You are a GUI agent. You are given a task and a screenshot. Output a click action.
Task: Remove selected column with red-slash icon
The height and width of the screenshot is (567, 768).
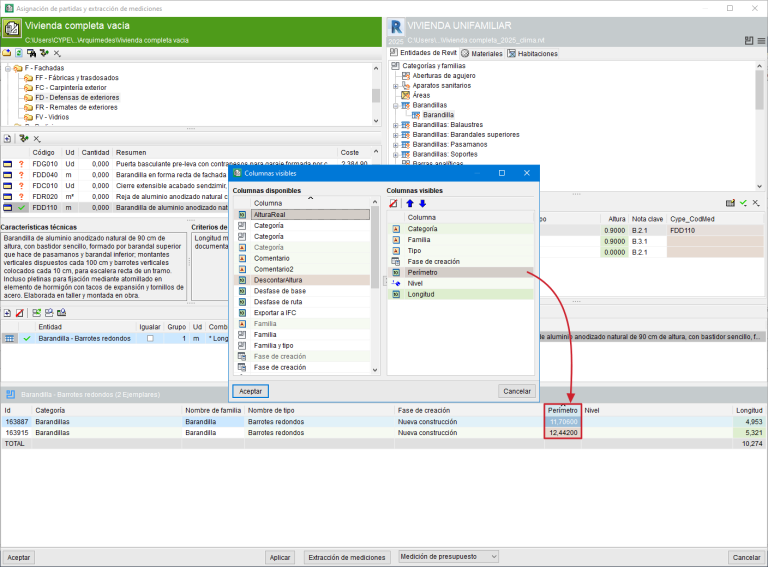393,204
